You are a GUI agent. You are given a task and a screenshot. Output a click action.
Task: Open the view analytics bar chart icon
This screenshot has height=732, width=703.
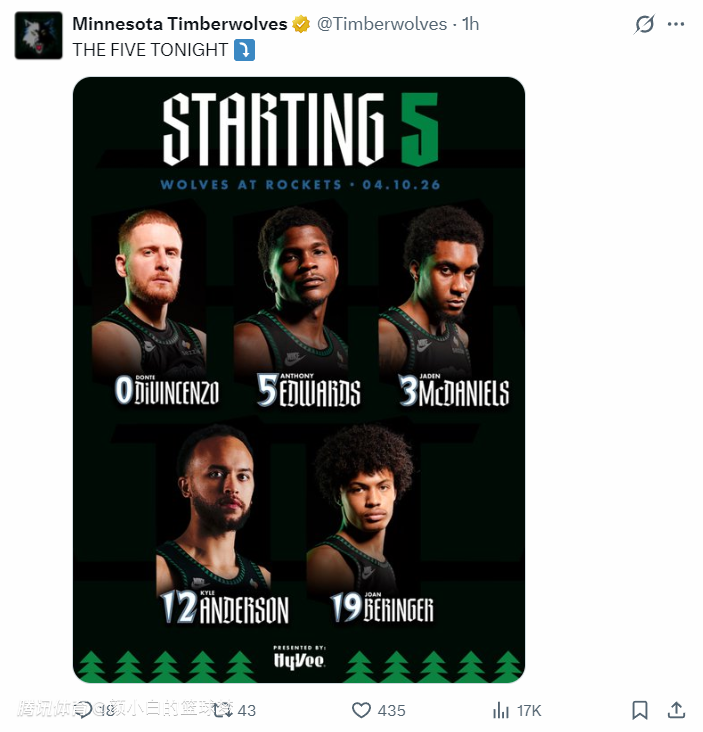pyautogui.click(x=501, y=710)
